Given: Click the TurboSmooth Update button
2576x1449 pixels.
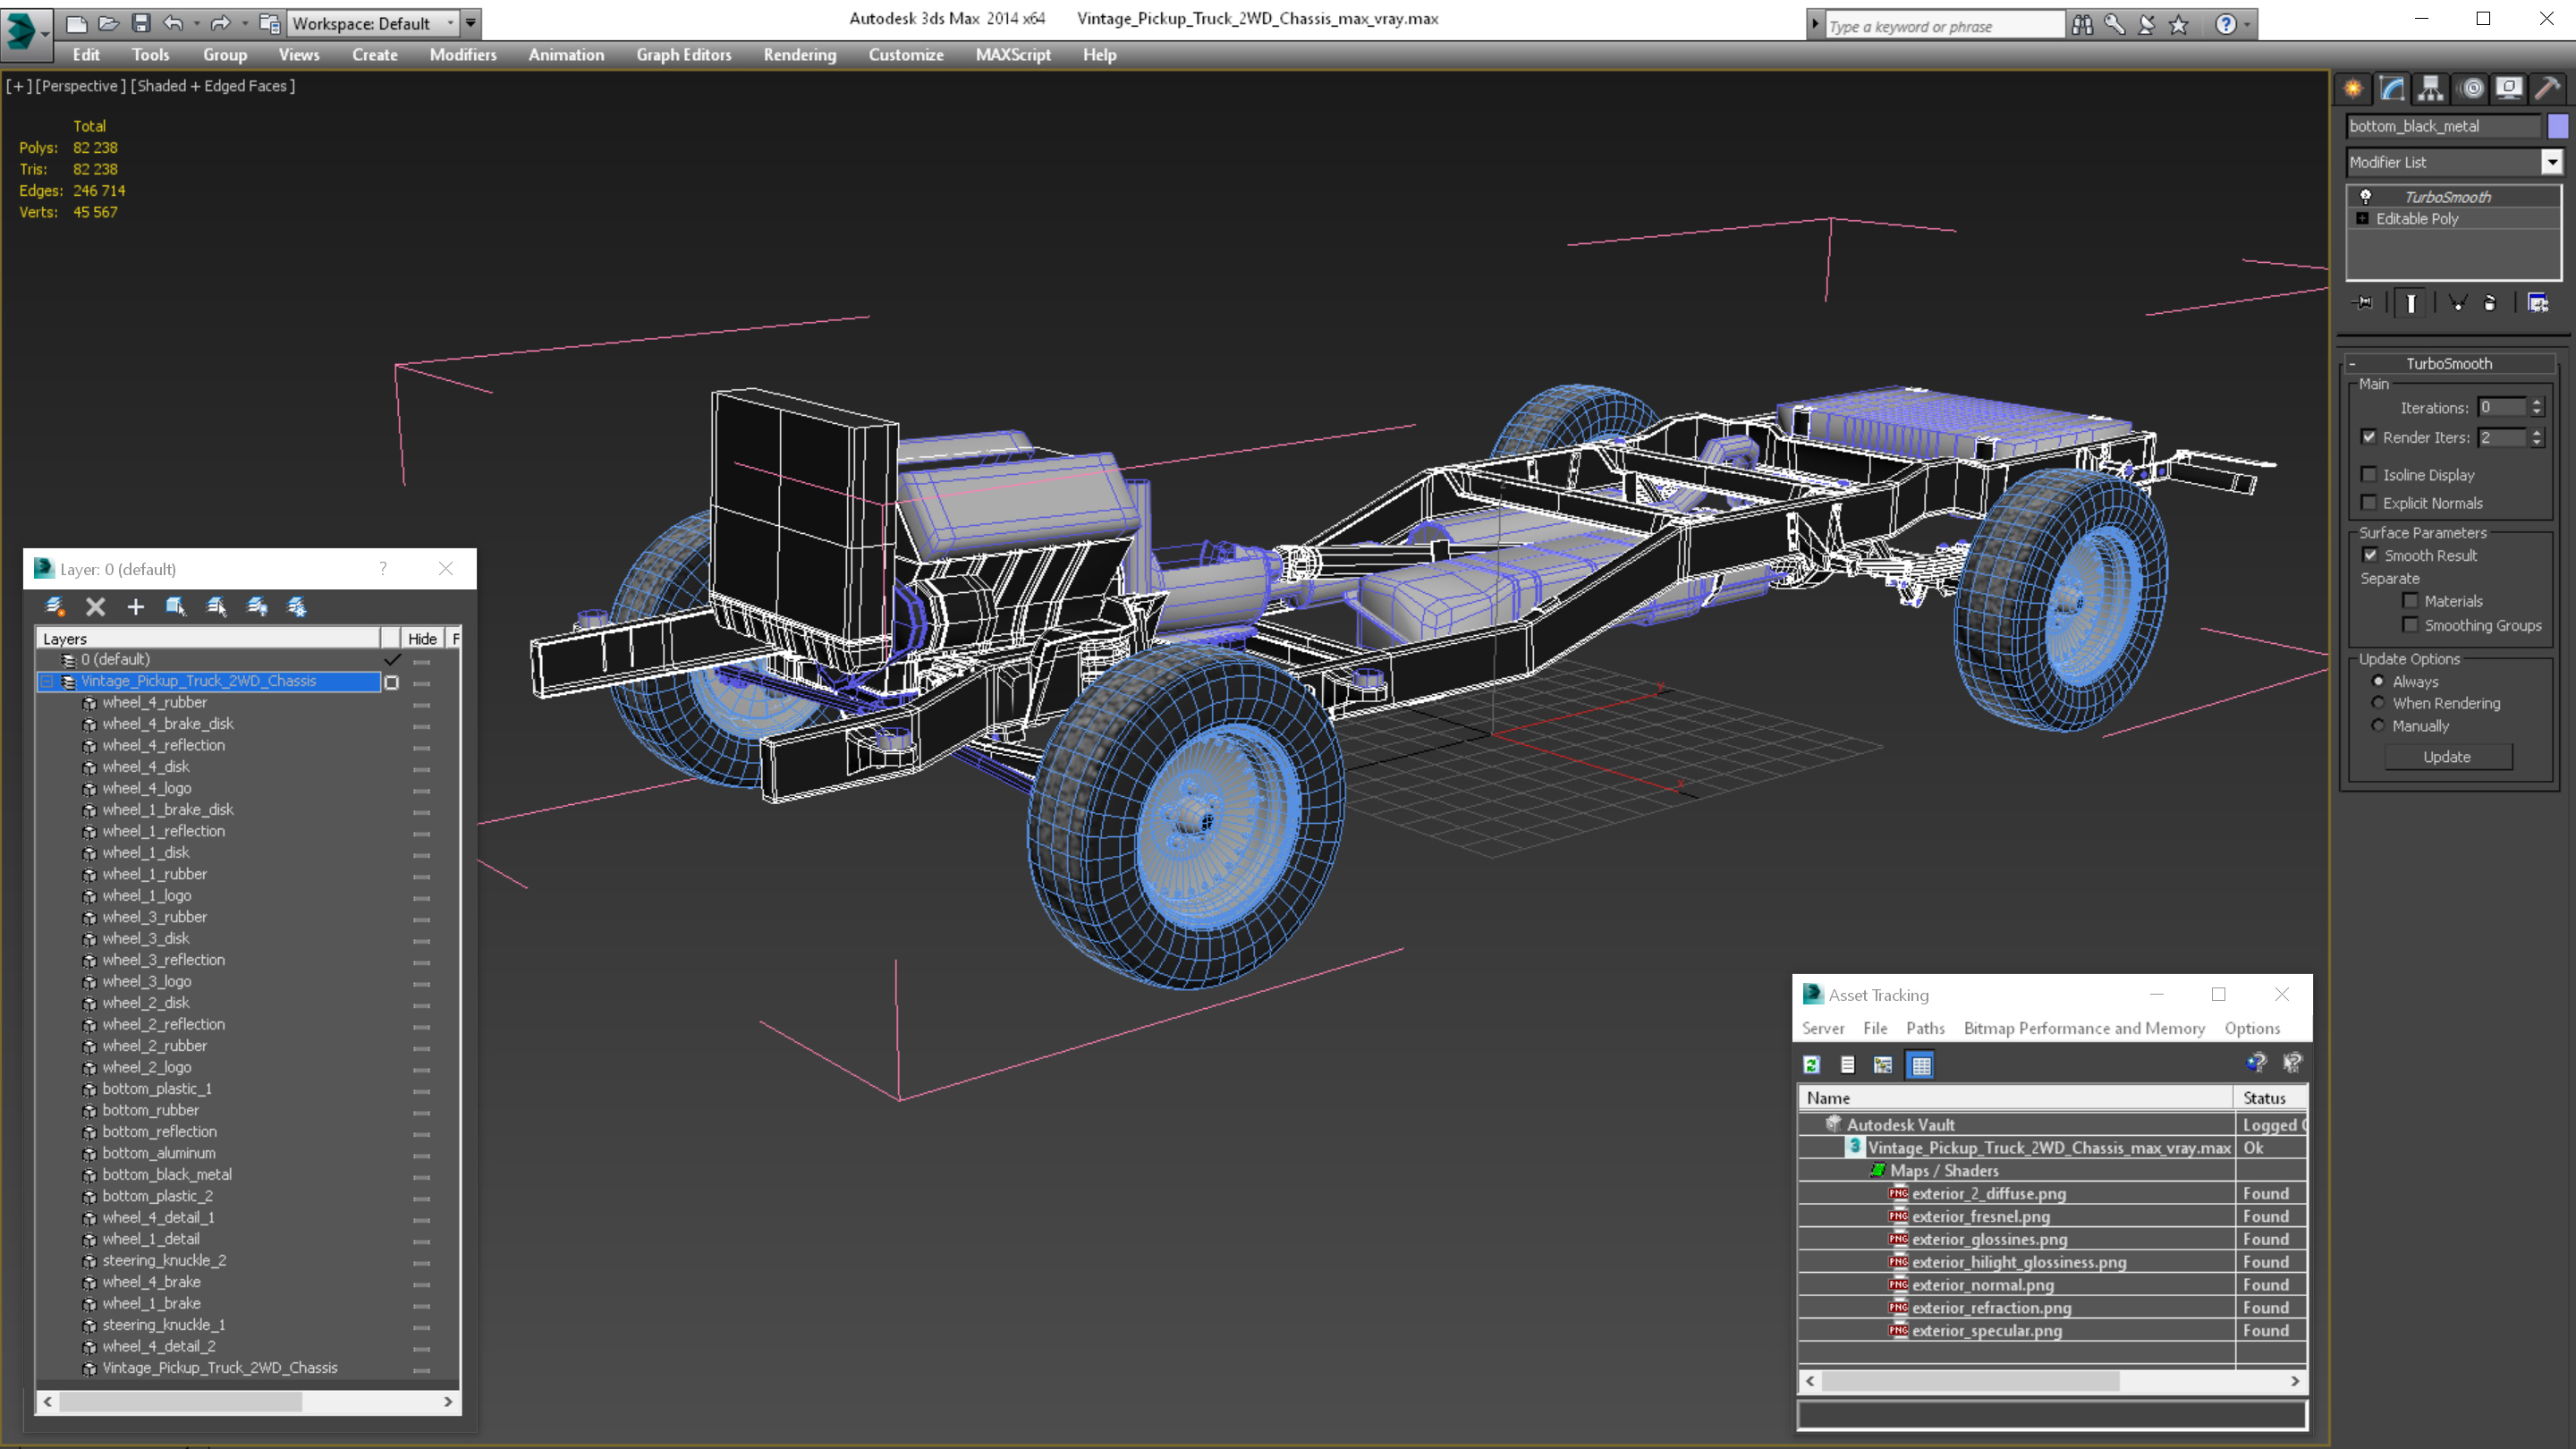Looking at the screenshot, I should 2447,757.
